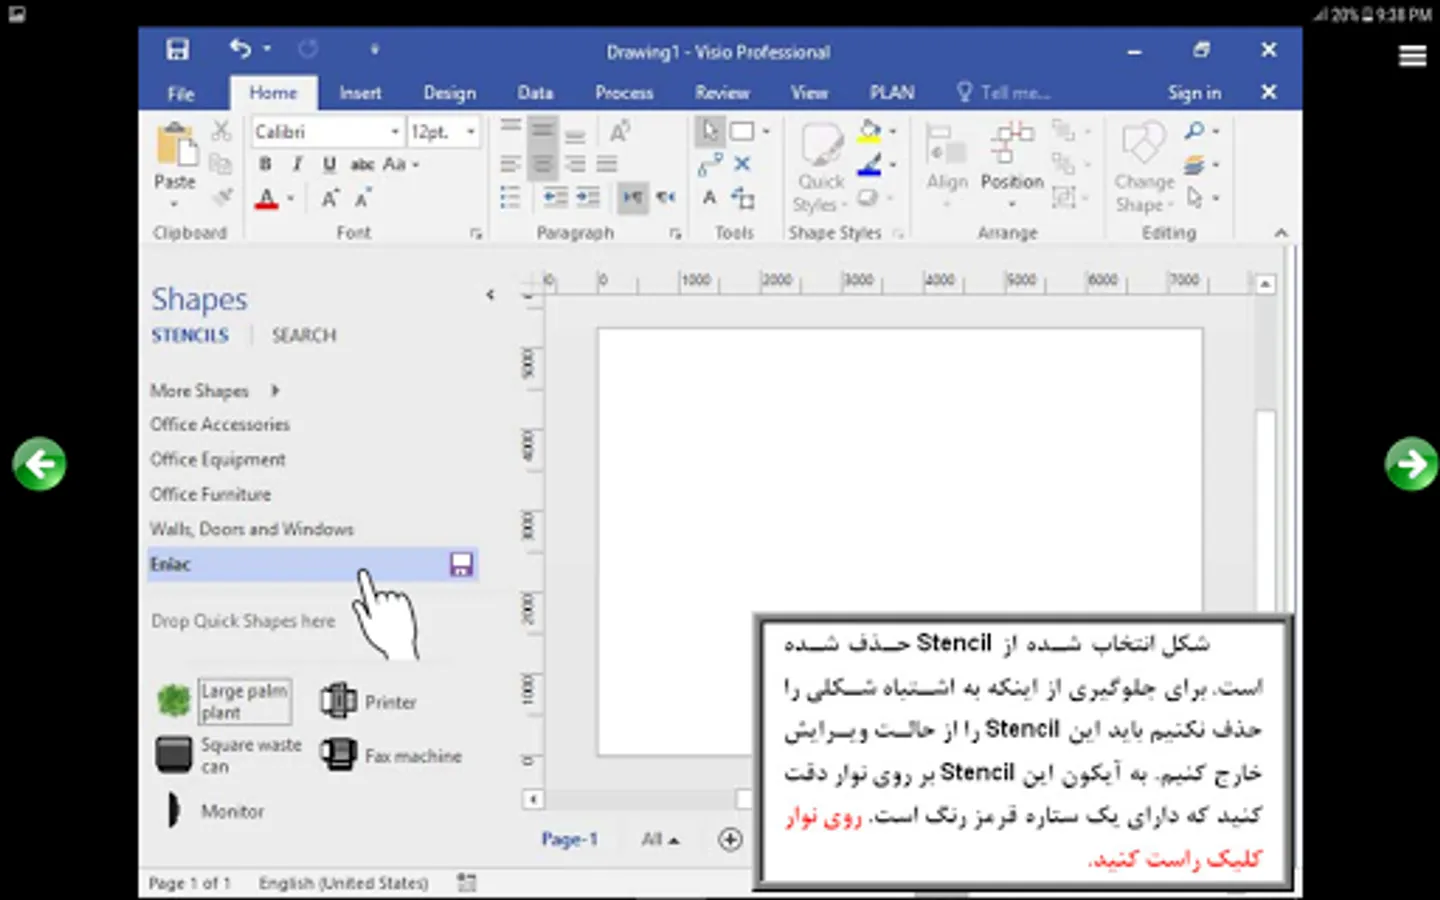
Task: Insert a new page with the plus icon
Action: tap(731, 840)
